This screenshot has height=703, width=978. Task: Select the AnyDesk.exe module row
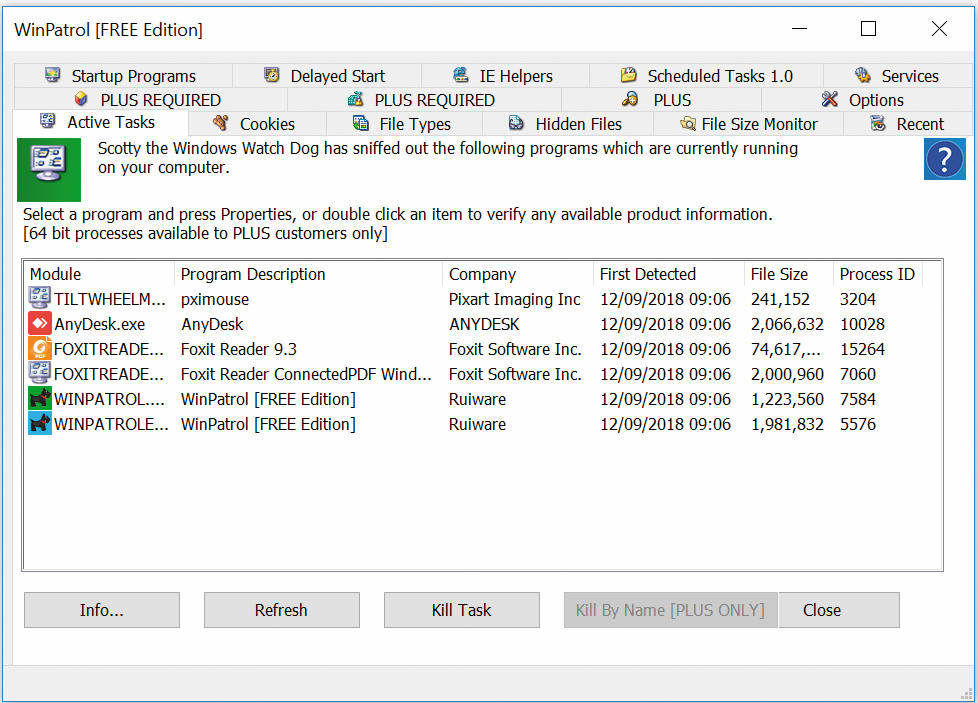pos(100,324)
